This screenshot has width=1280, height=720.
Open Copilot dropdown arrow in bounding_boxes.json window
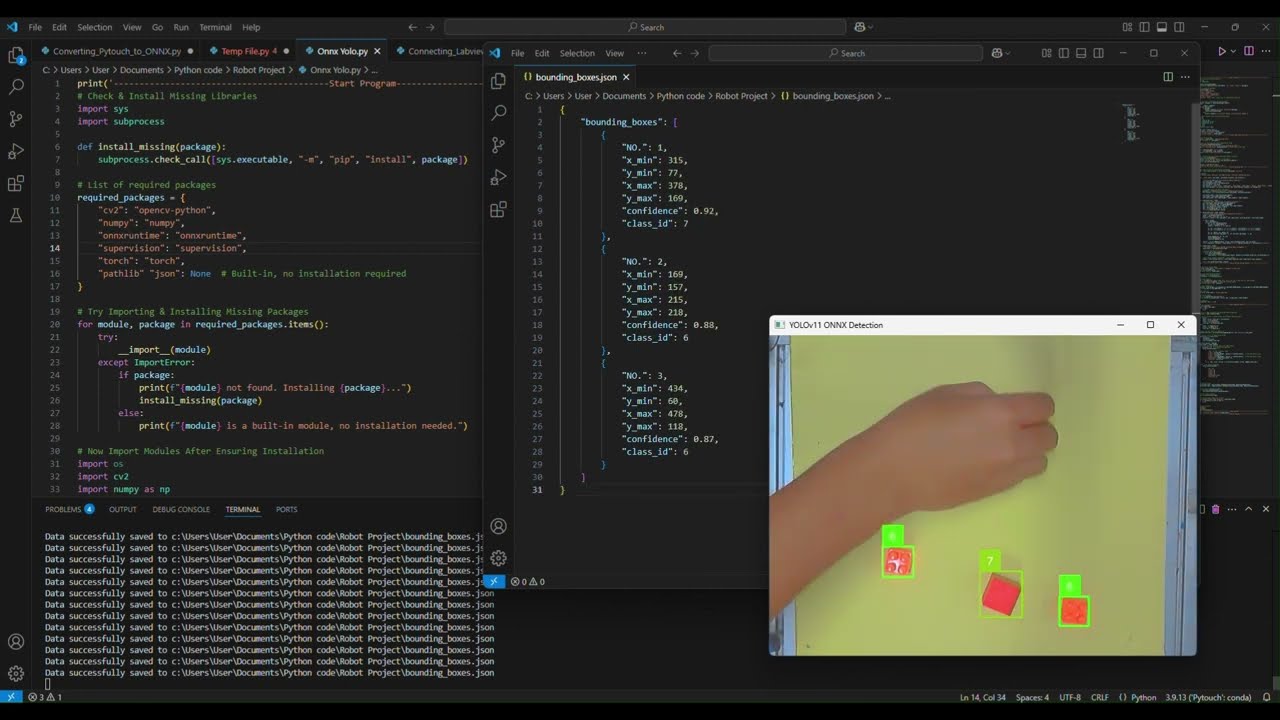tap(1008, 53)
